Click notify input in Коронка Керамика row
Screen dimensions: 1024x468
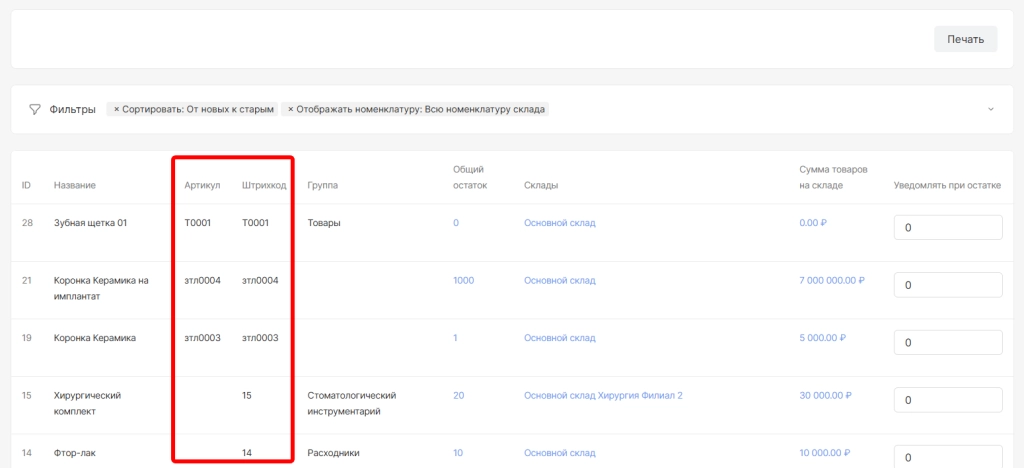(x=947, y=343)
